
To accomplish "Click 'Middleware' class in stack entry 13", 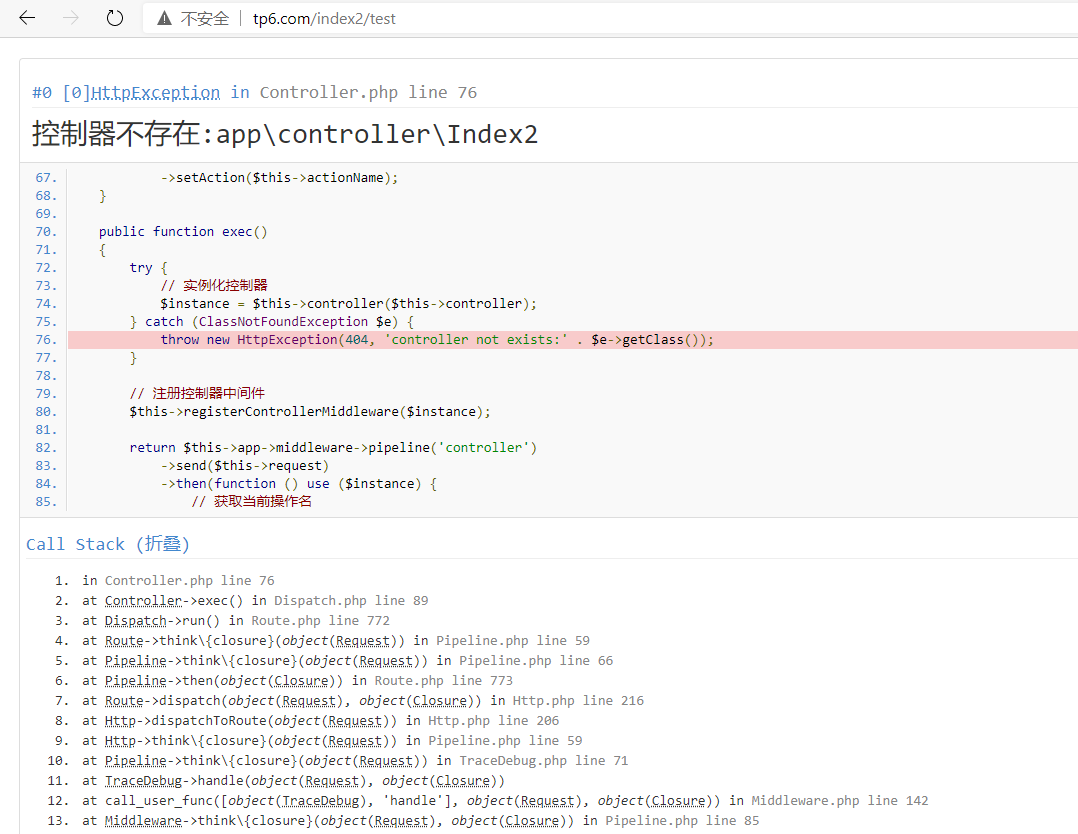I will coord(143,820).
